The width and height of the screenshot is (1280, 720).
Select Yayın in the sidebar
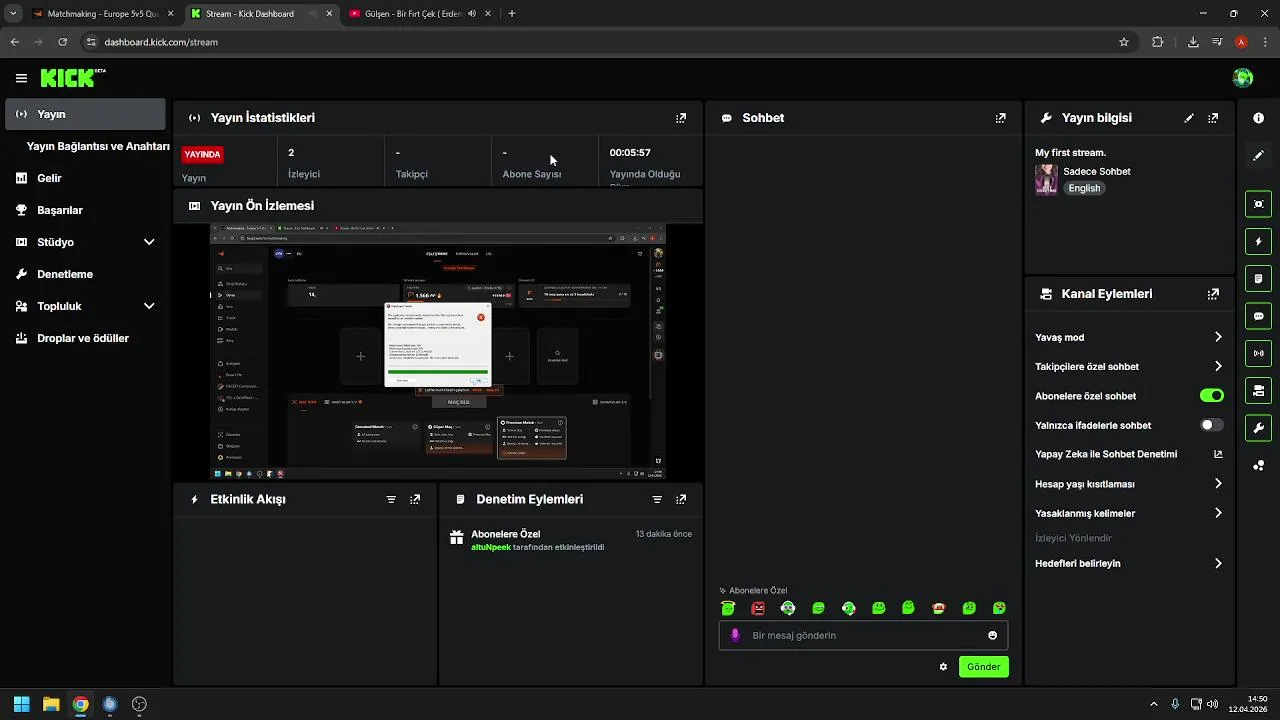85,114
